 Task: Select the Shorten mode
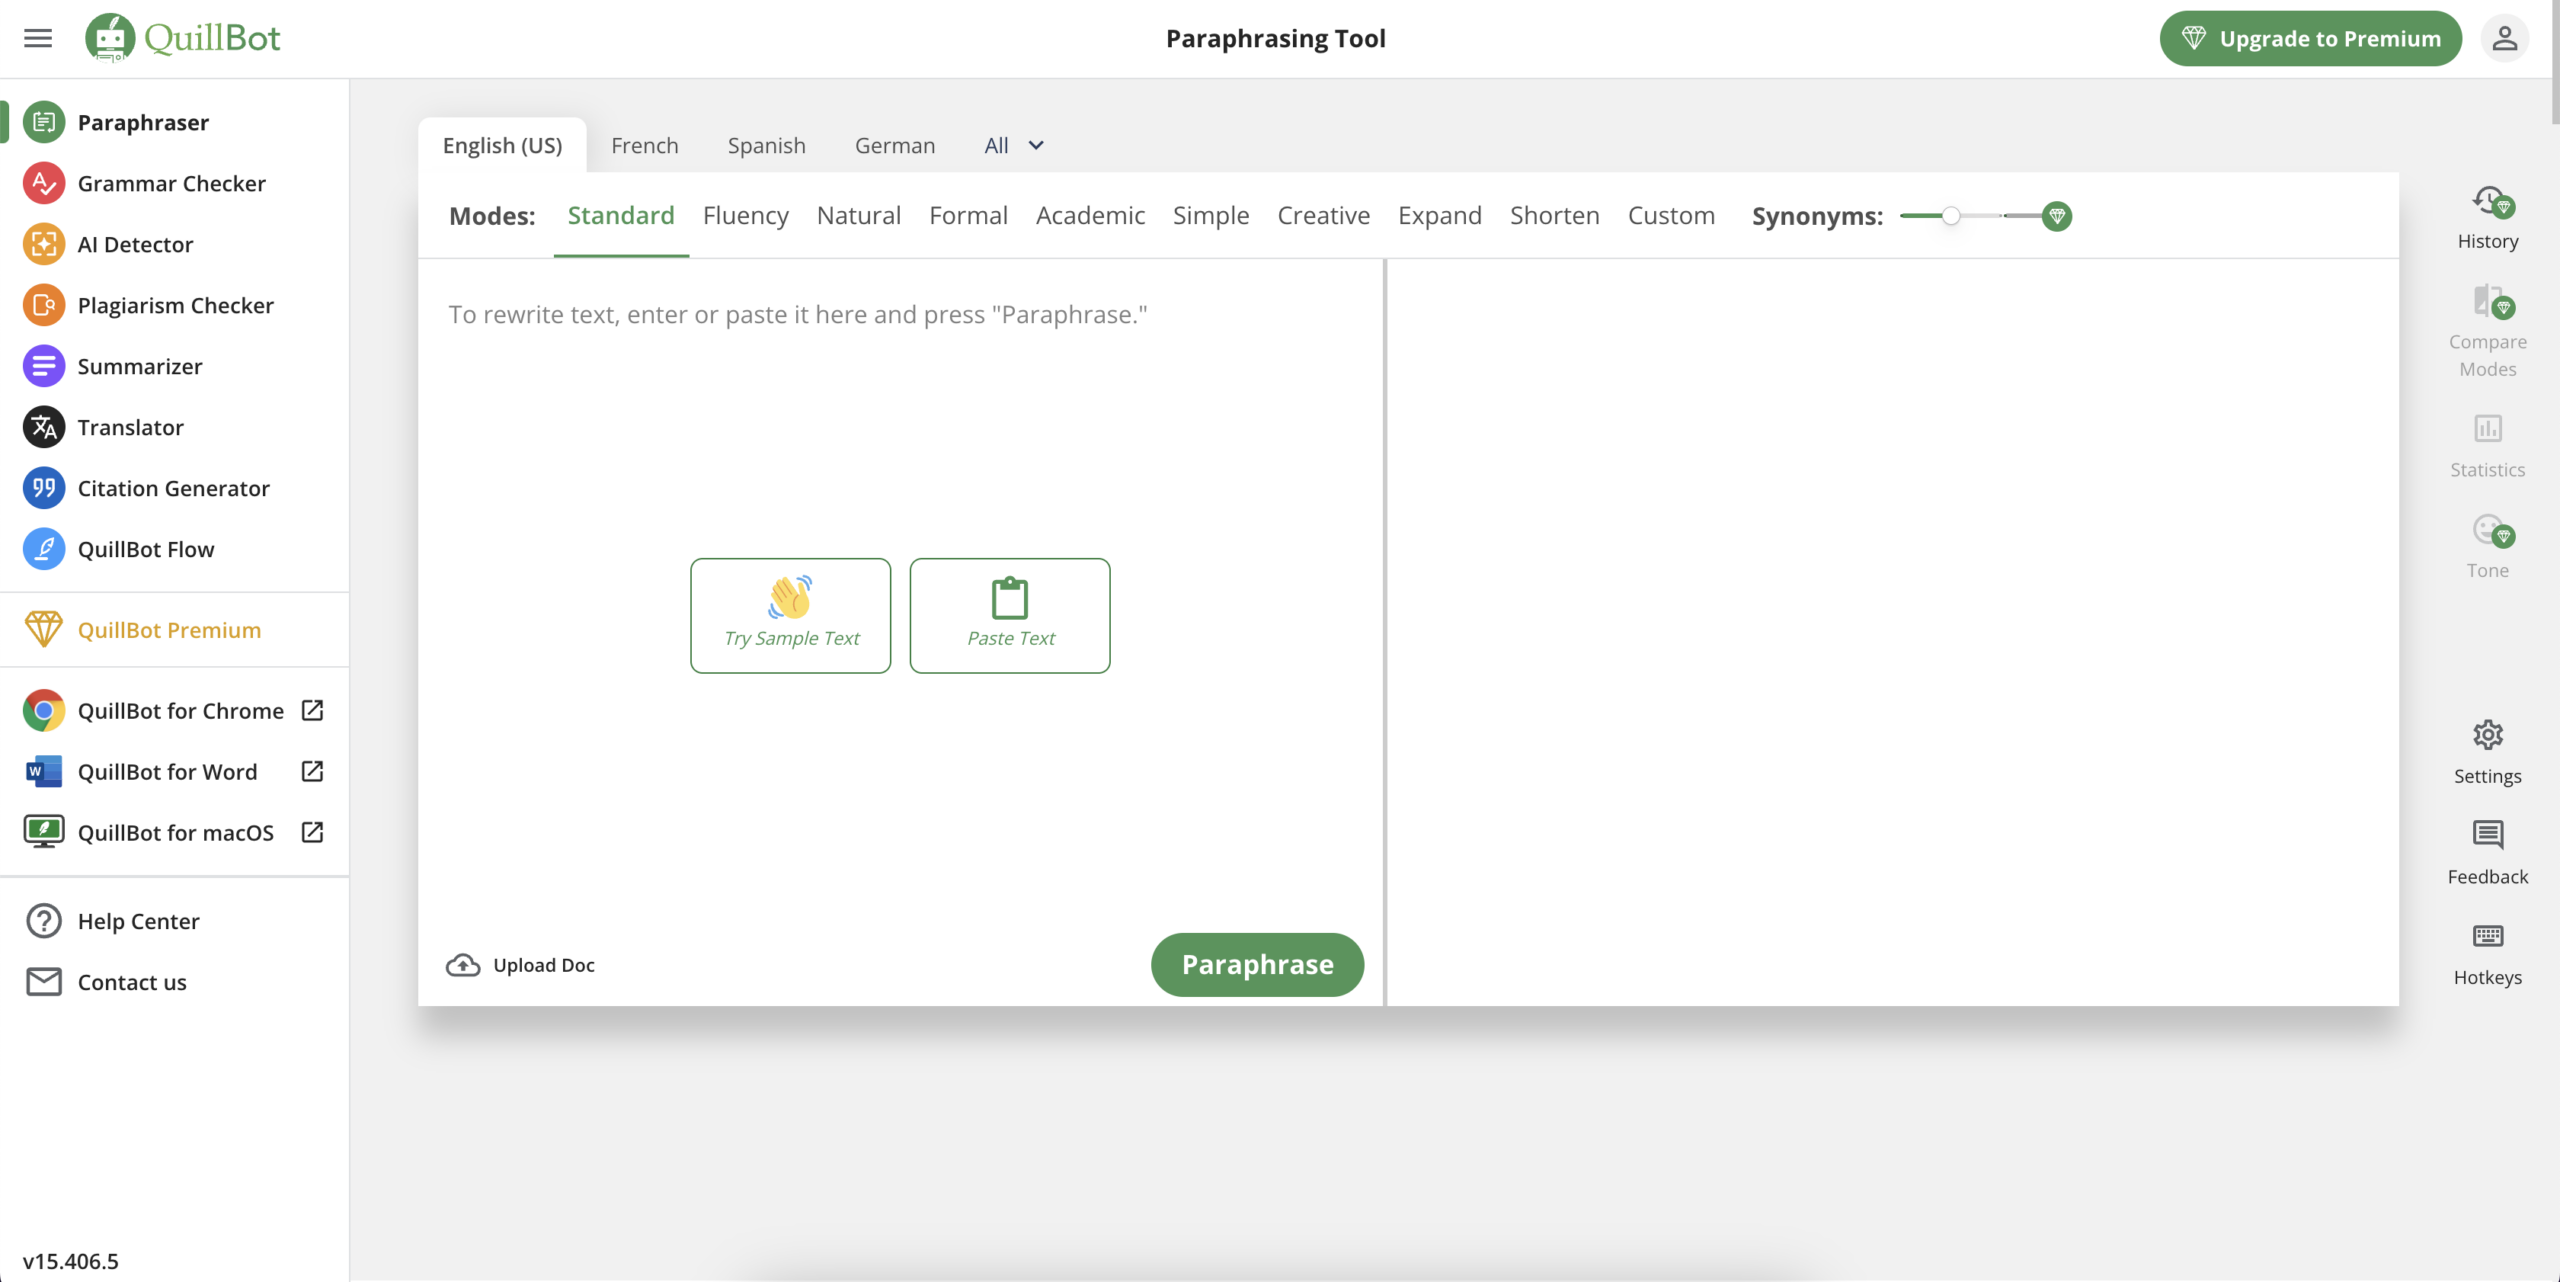click(1555, 216)
